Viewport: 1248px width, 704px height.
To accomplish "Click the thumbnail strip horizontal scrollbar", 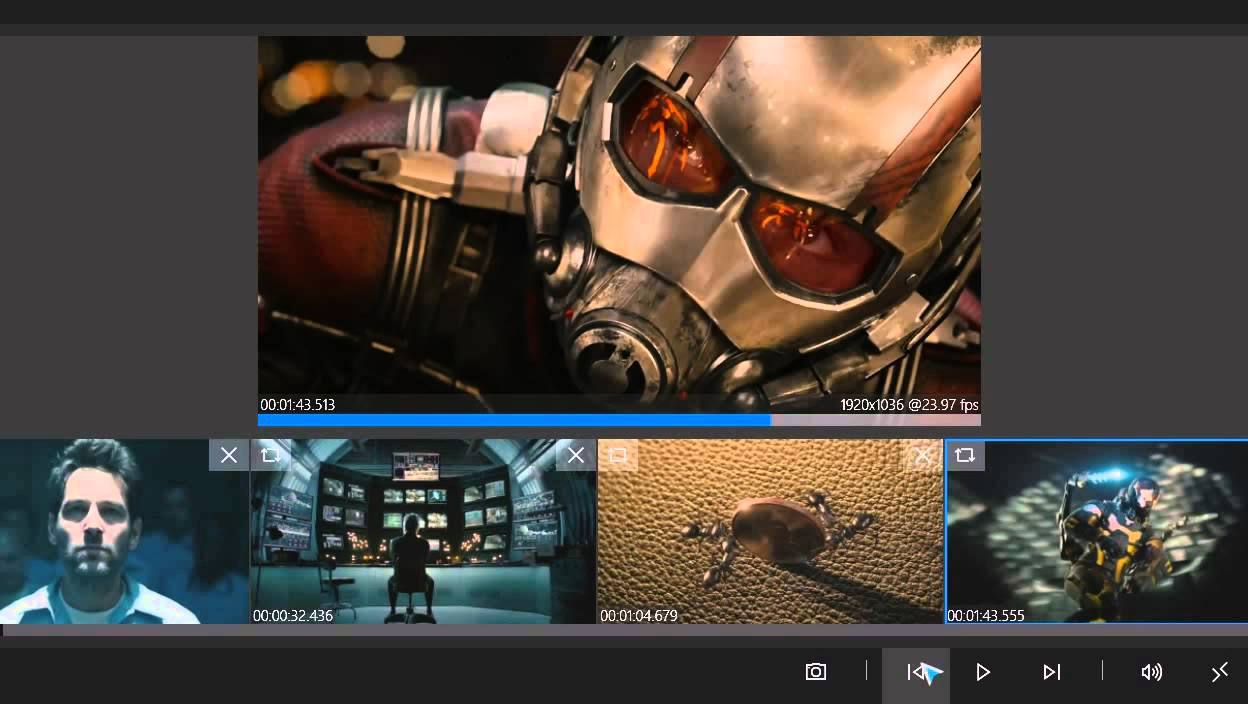I will coord(624,630).
